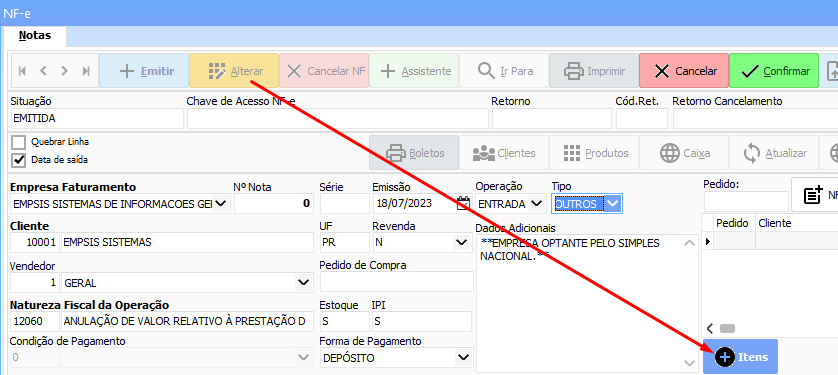Go to the first record navigation arrow
This screenshot has height=375, width=838.
click(x=22, y=71)
